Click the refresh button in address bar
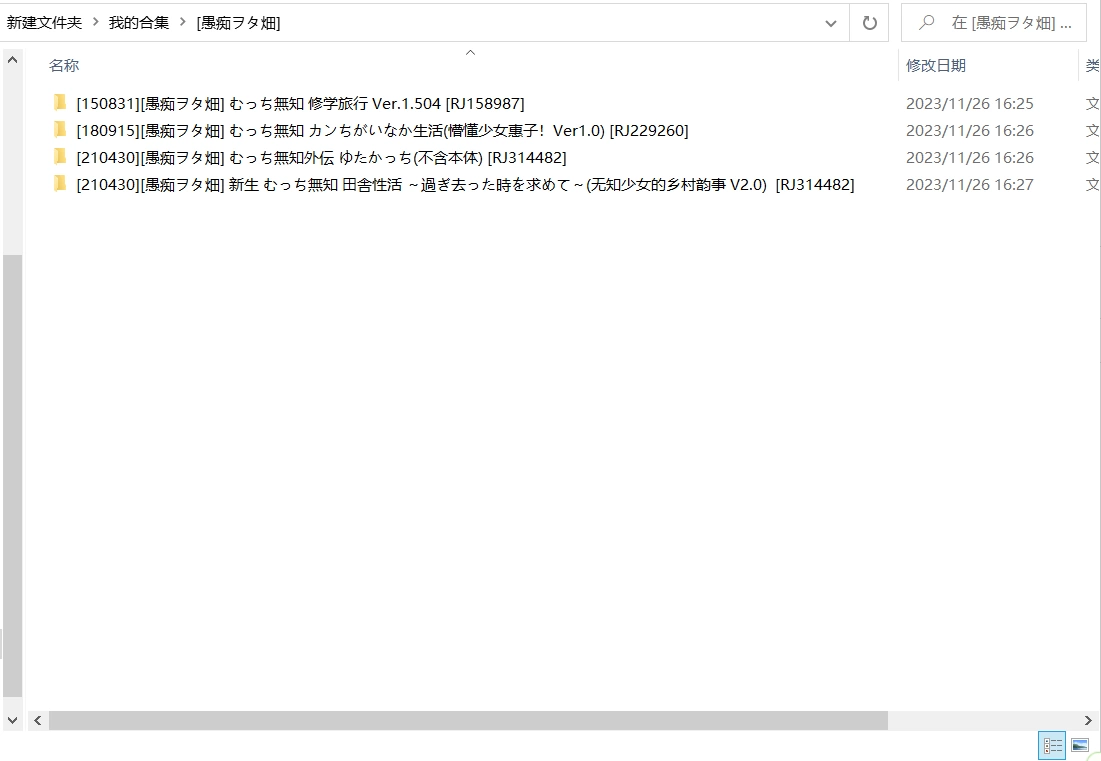1101x761 pixels. coord(869,23)
